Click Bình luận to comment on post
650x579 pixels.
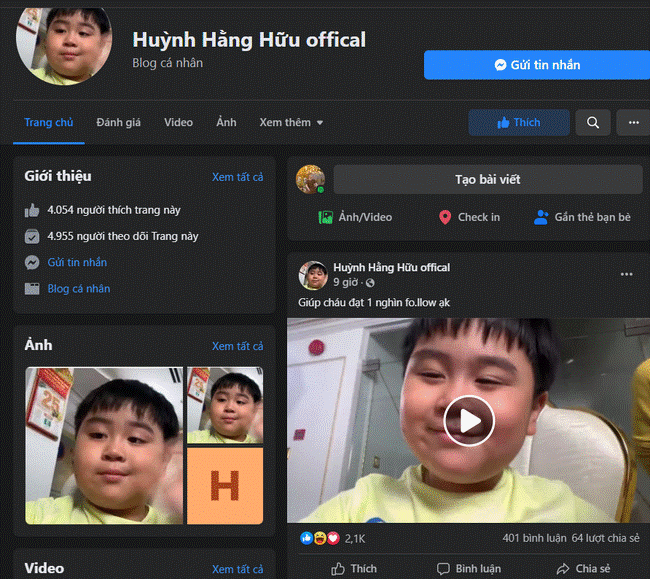coord(469,569)
